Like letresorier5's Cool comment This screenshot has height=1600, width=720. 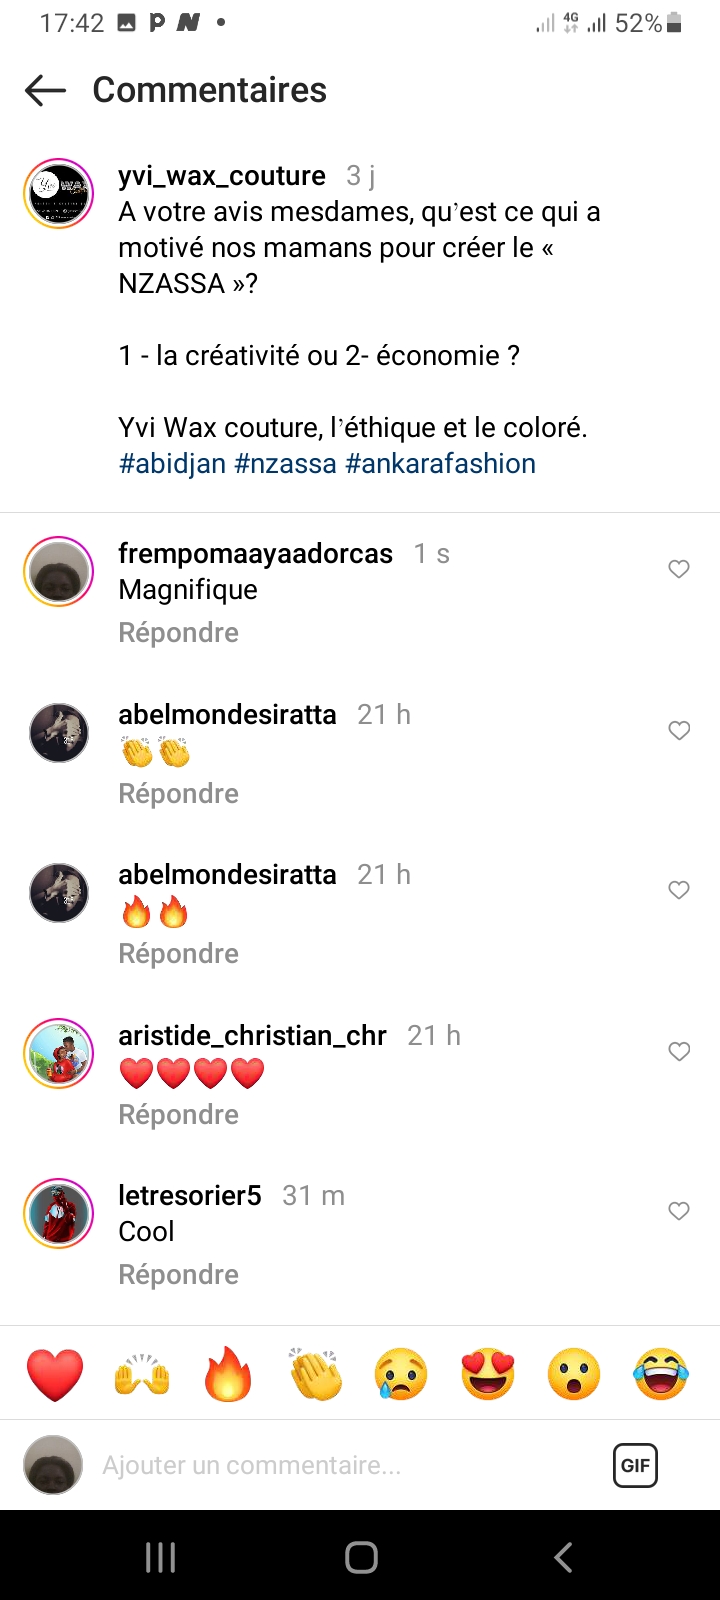[679, 1211]
